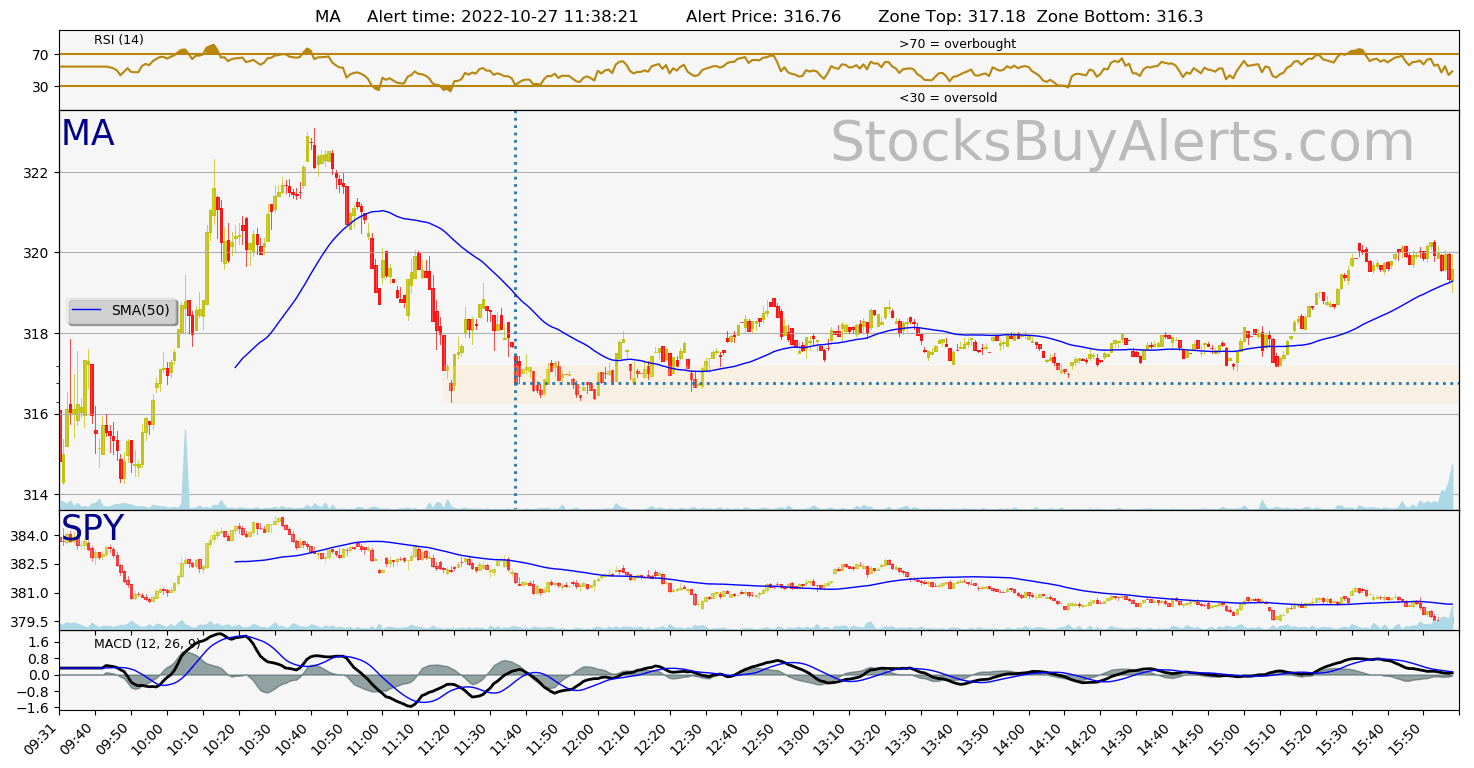The image size is (1474, 768).
Task: Click the 15:00 time axis label
Action: click(x=1227, y=738)
